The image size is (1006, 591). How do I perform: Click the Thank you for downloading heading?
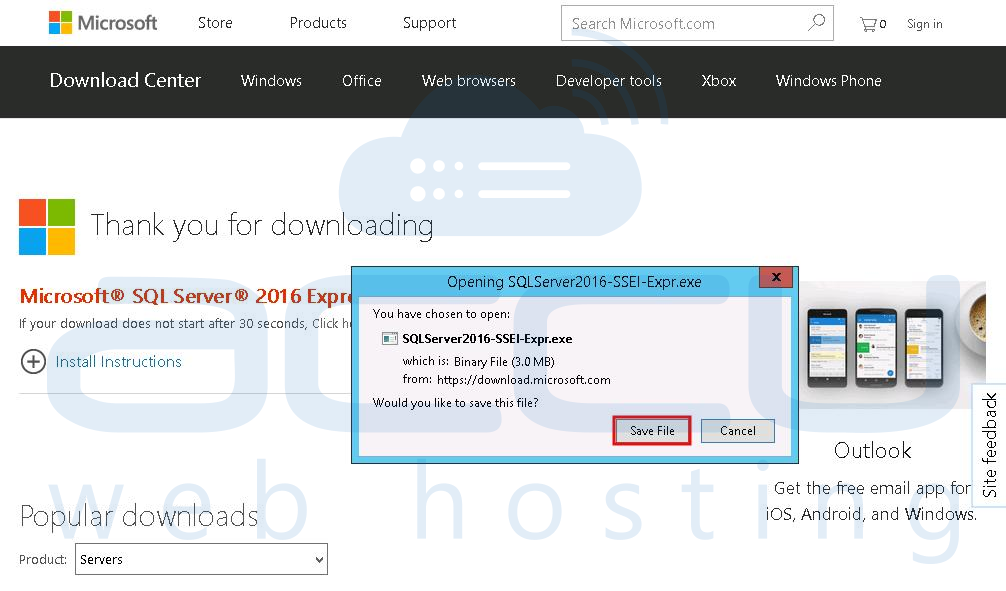[262, 225]
